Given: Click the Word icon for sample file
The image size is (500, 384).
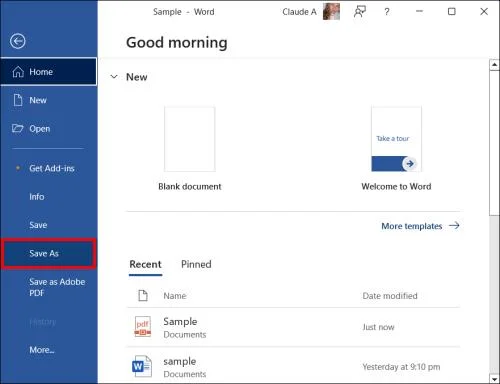Looking at the screenshot, I should click(x=142, y=366).
